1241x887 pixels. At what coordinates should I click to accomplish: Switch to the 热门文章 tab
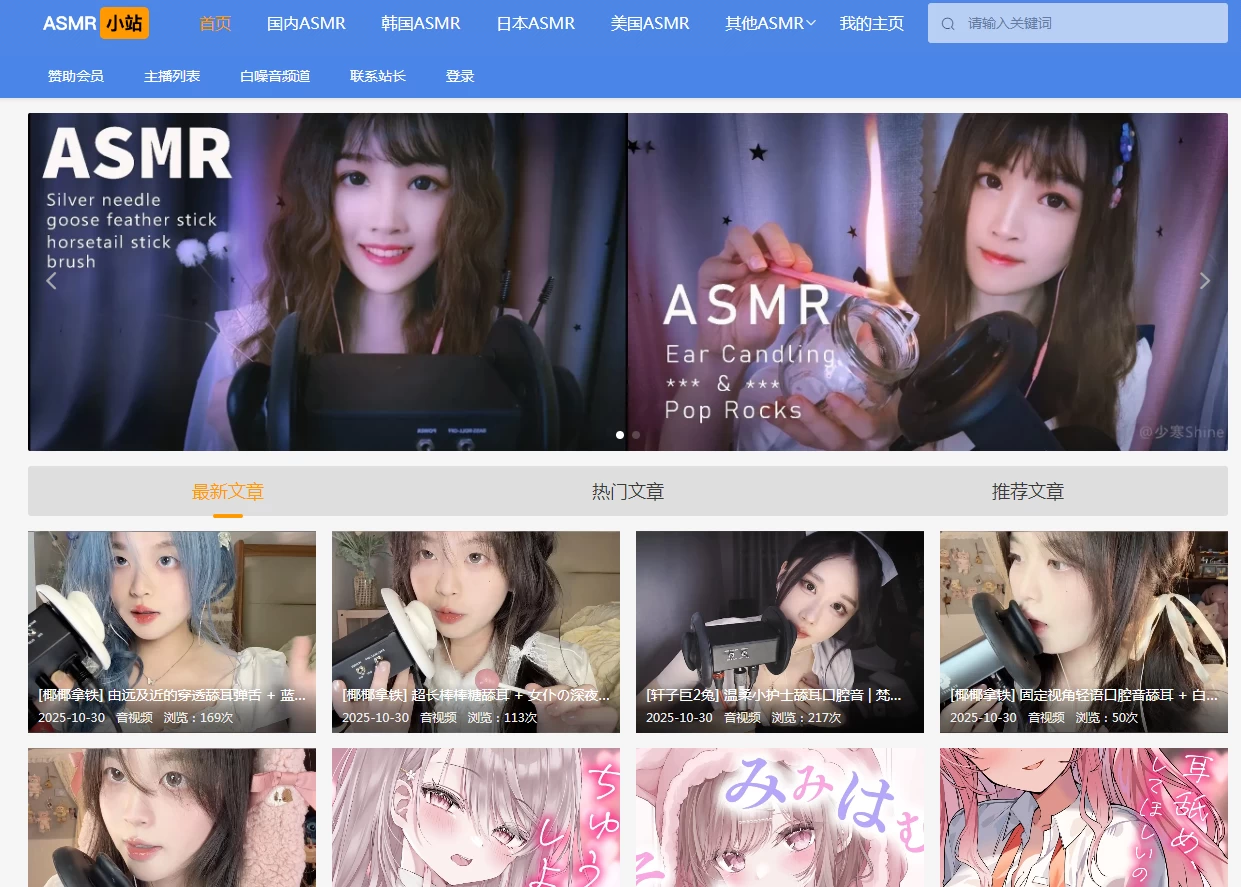point(627,491)
